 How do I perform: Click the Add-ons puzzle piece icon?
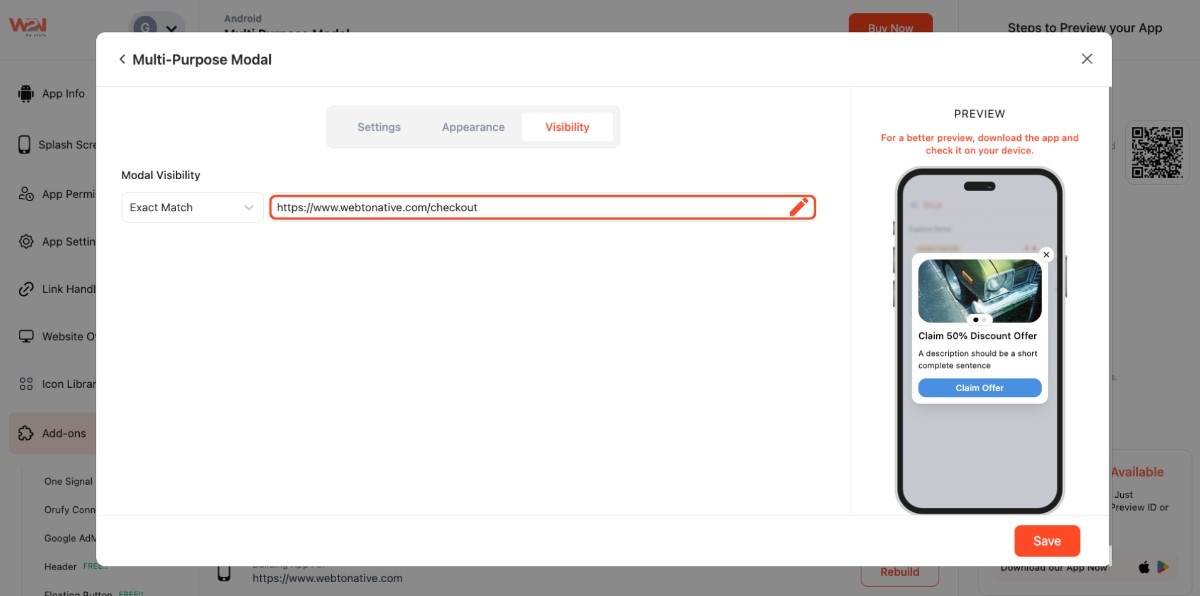tap(25, 434)
